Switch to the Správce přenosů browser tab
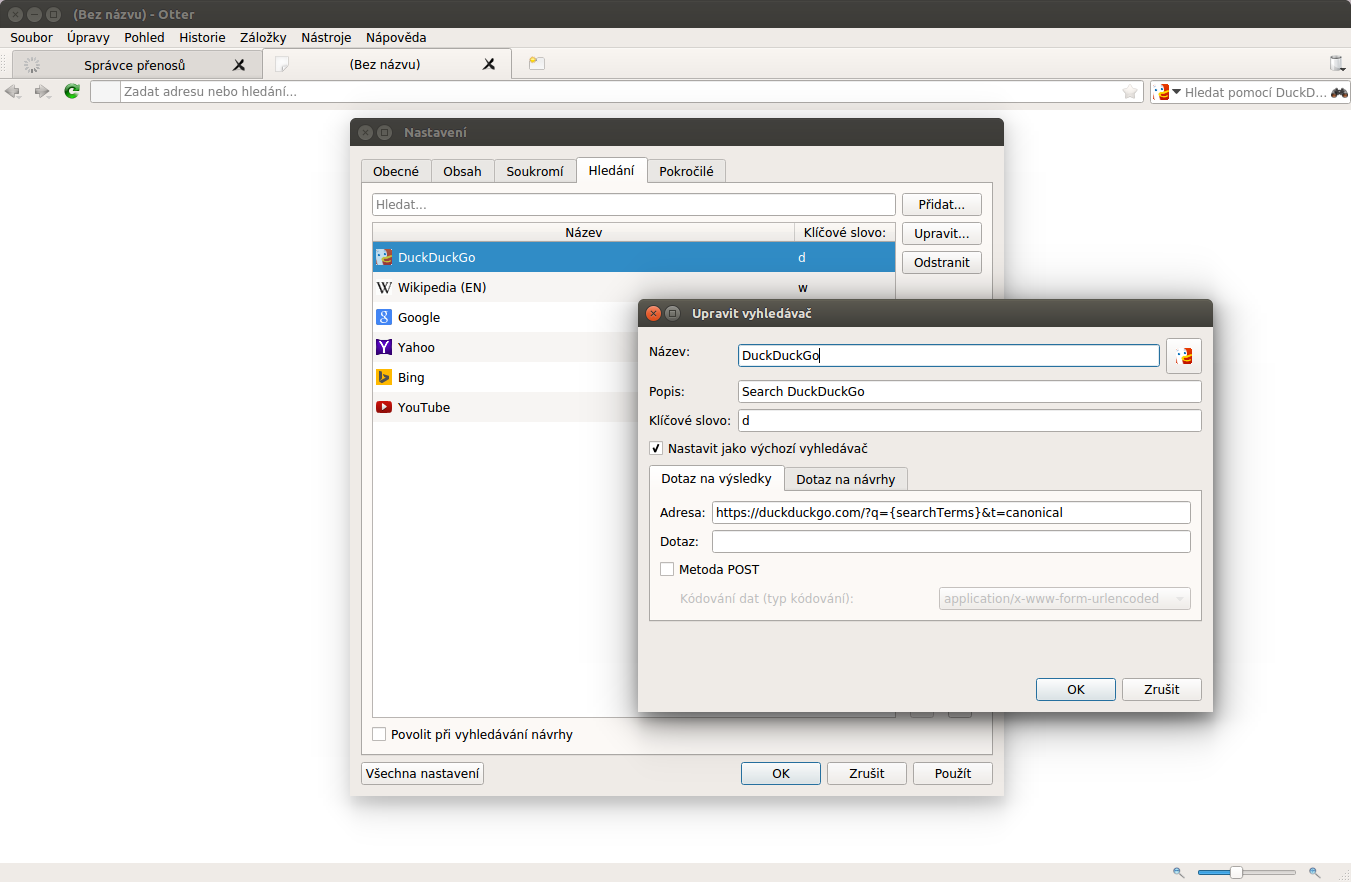Image resolution: width=1351 pixels, height=882 pixels. [135, 65]
